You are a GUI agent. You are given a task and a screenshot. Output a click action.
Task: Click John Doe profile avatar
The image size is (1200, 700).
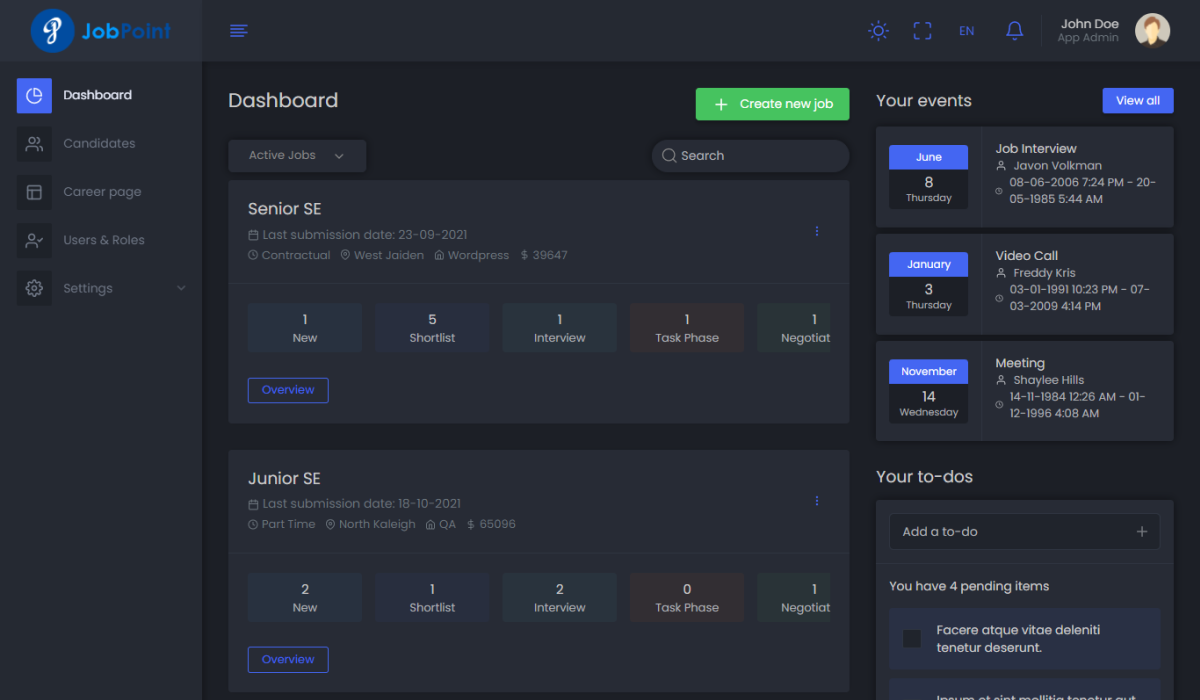[1152, 31]
